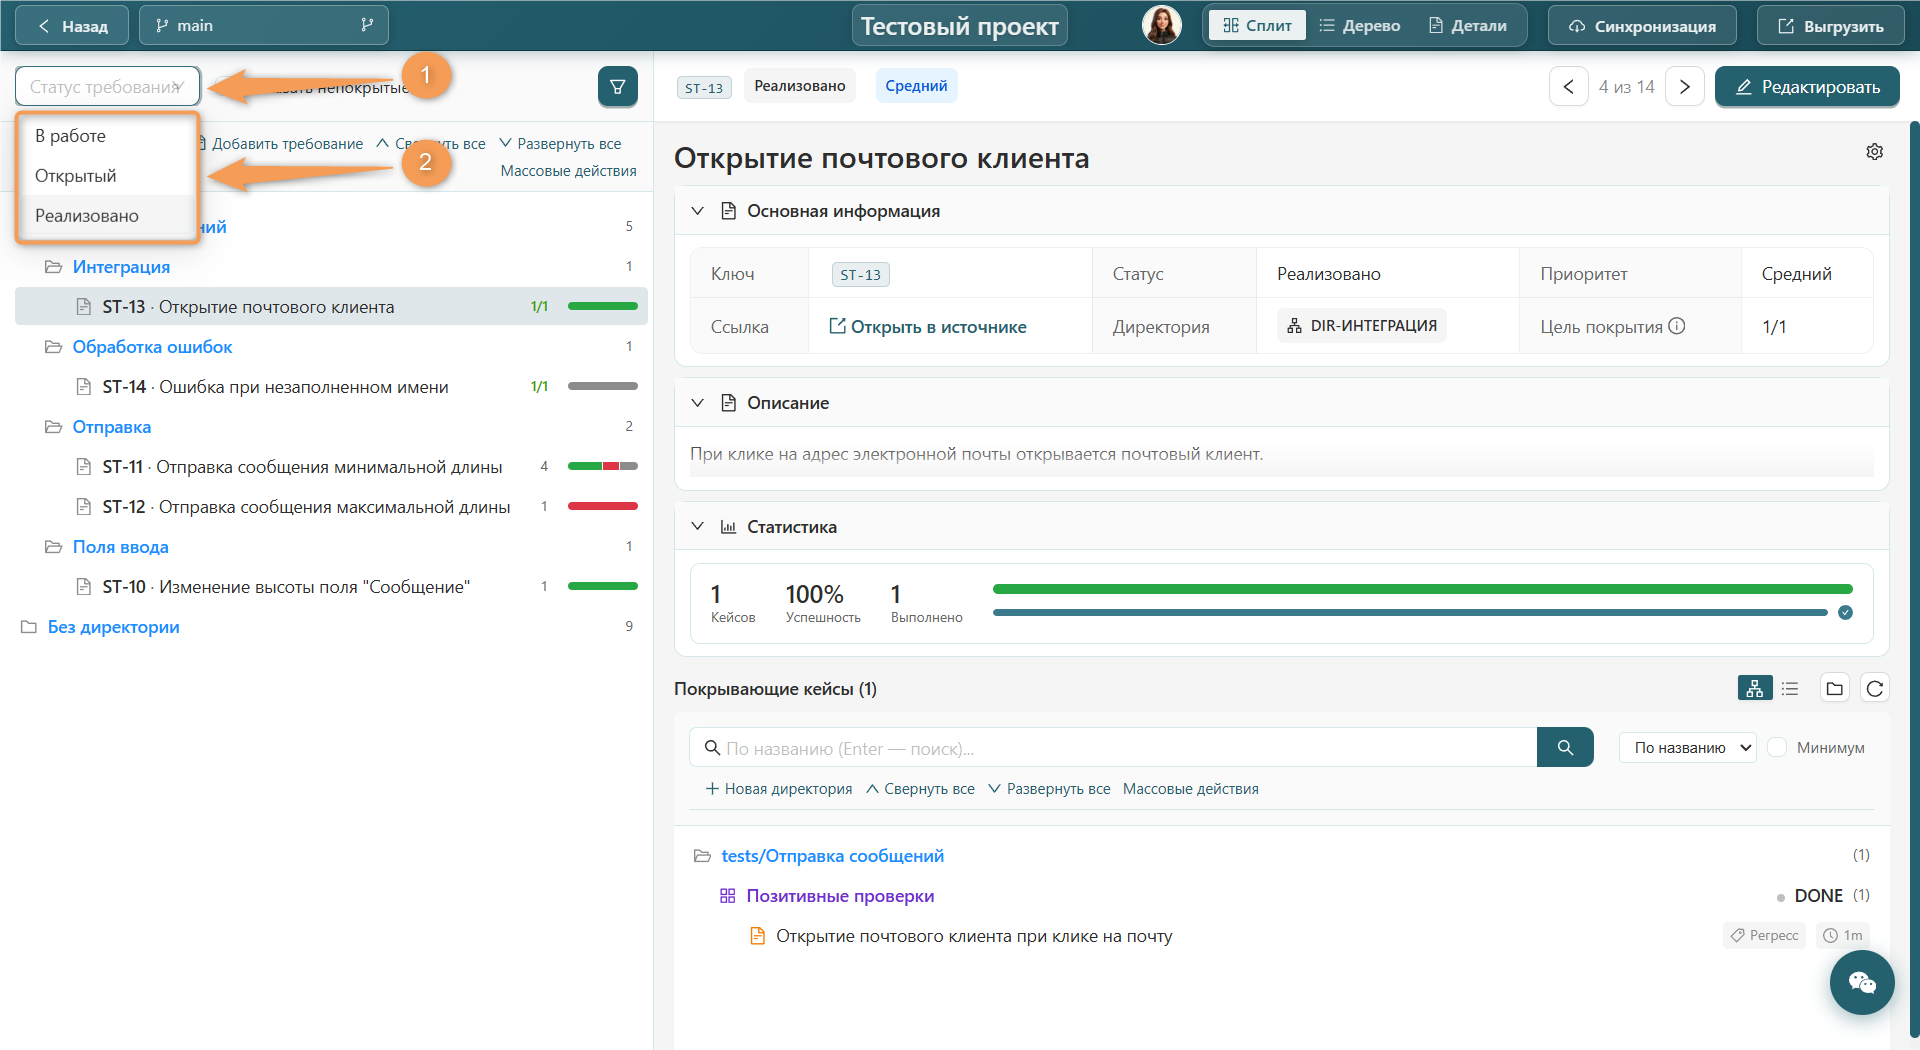
Task: Click the Синхронизация button
Action: [1642, 26]
